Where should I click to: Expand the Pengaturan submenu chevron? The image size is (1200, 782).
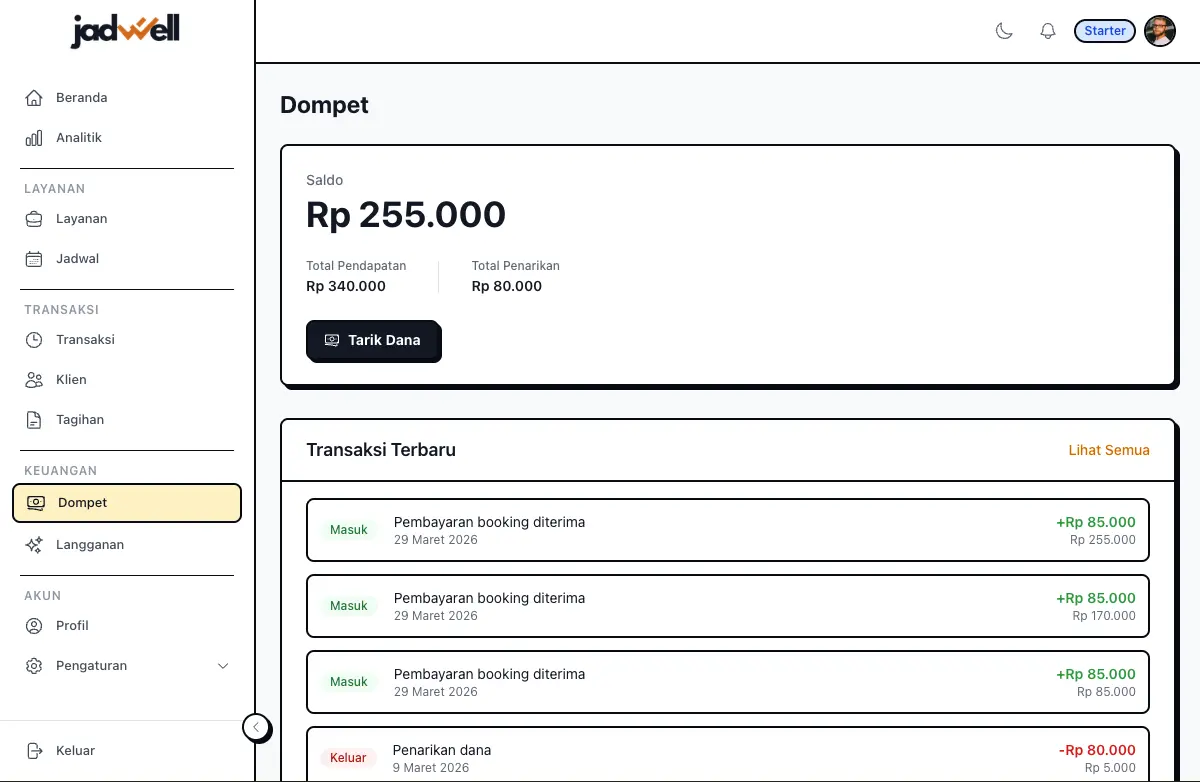223,666
